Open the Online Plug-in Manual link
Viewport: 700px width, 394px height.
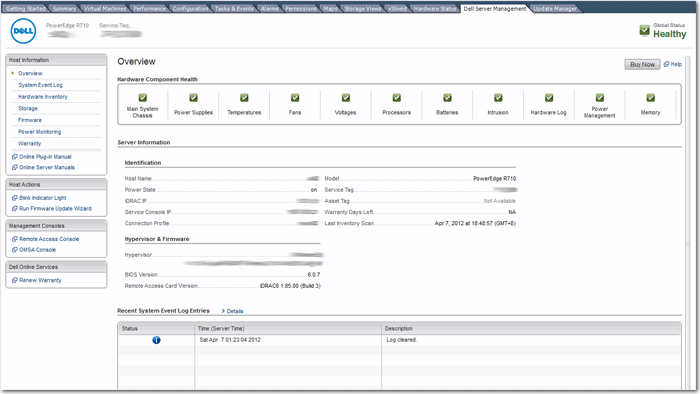(x=45, y=157)
